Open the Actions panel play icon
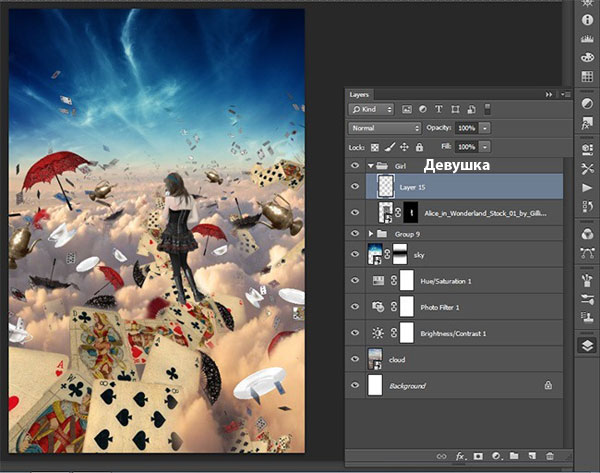Screen dimensions: 600x473 (587, 188)
